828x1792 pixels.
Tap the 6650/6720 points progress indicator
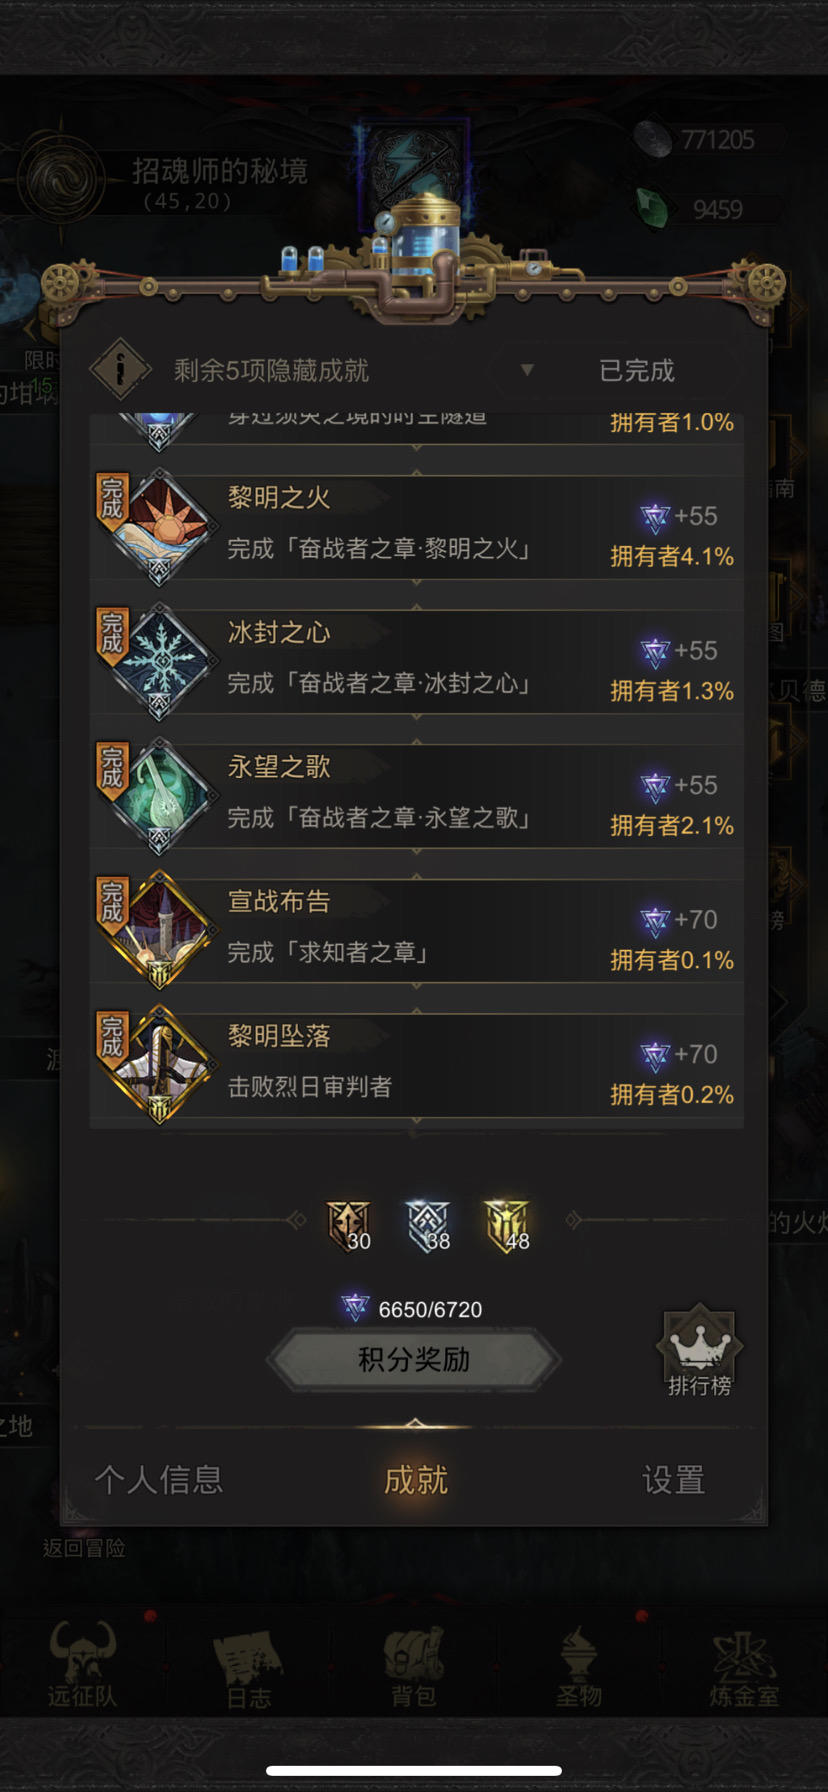tap(412, 1308)
